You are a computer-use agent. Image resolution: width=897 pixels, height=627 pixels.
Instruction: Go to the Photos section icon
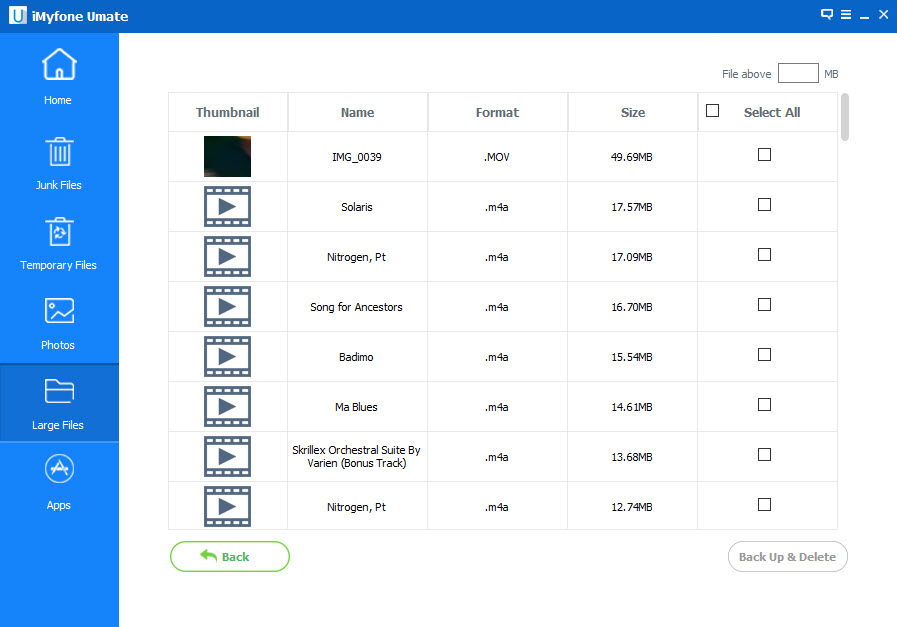click(x=59, y=311)
